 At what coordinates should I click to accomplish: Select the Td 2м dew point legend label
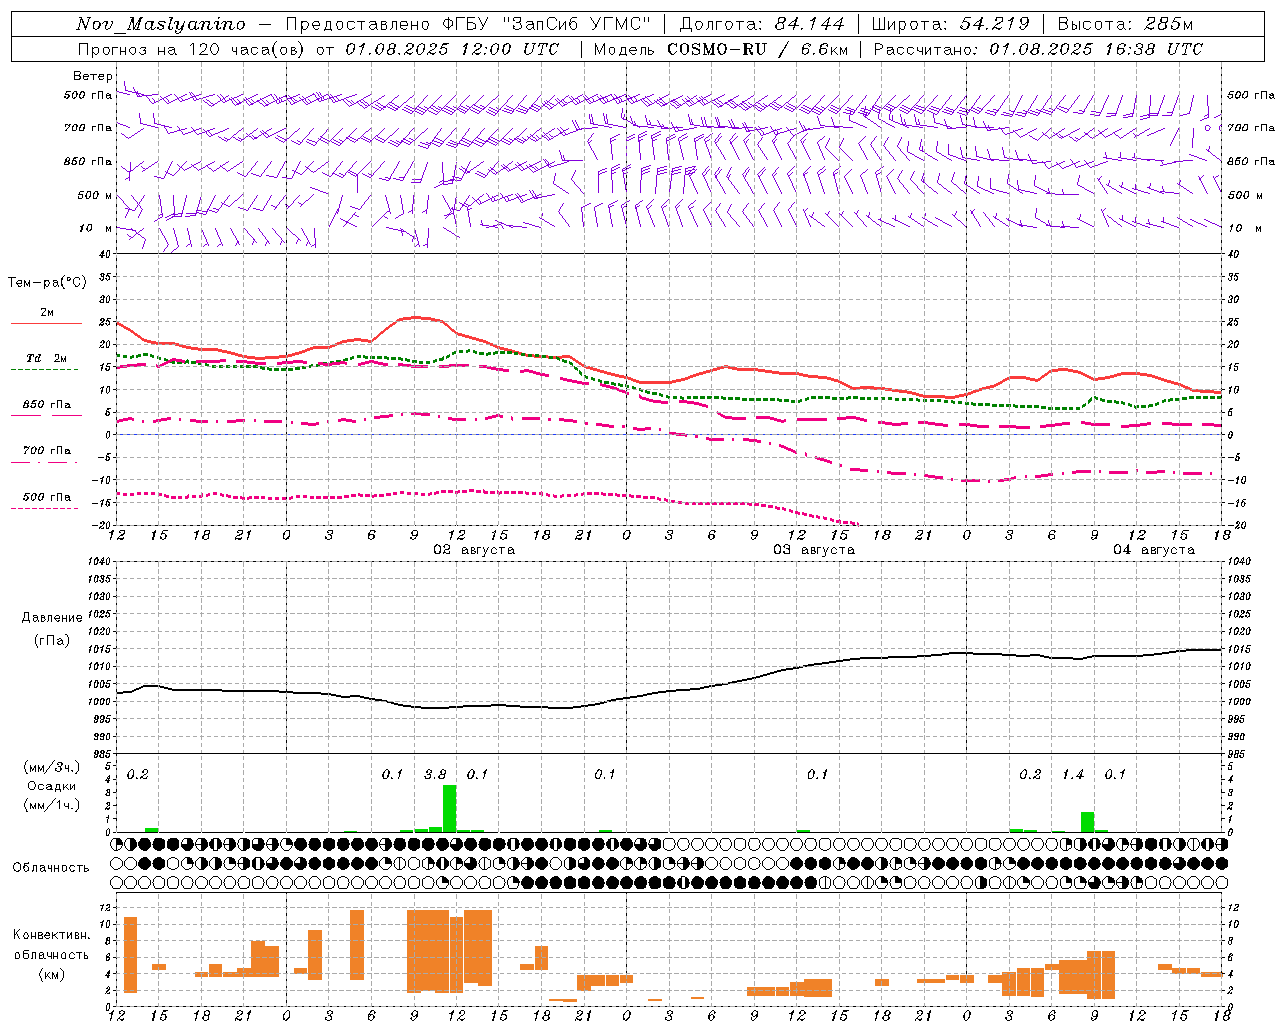pos(47,358)
